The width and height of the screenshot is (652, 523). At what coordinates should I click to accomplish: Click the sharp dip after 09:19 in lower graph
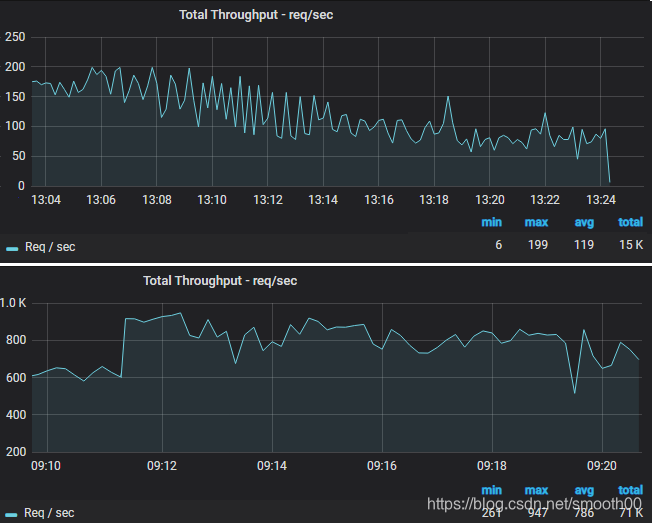click(575, 392)
